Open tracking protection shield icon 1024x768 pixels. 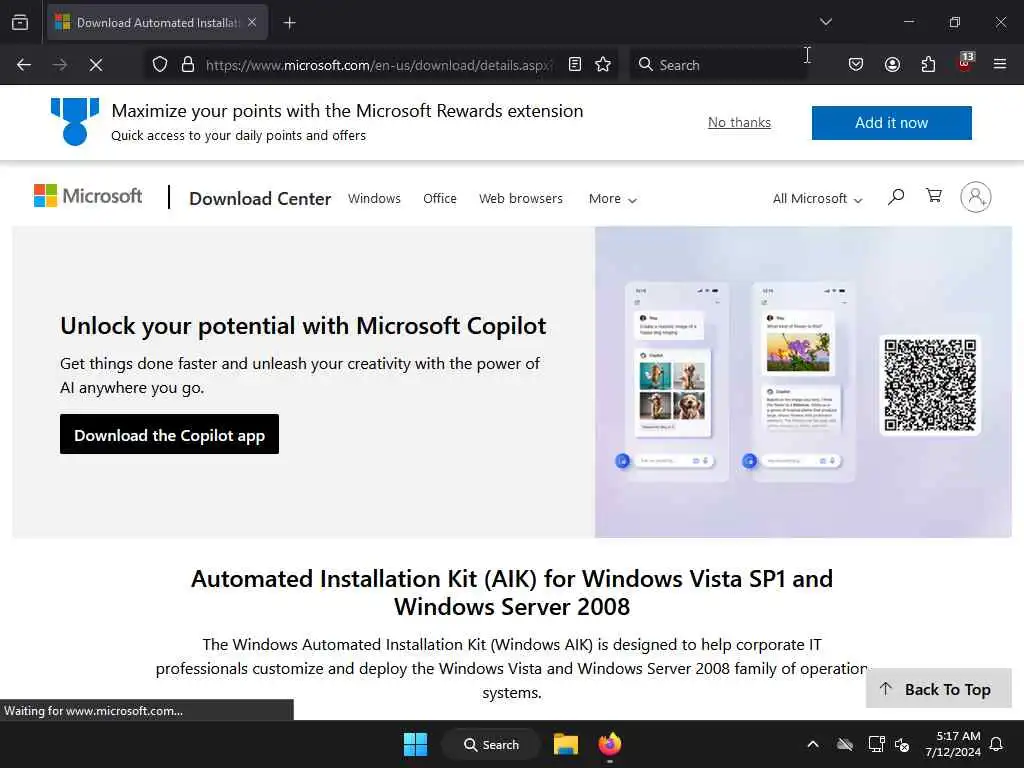pyautogui.click(x=160, y=65)
